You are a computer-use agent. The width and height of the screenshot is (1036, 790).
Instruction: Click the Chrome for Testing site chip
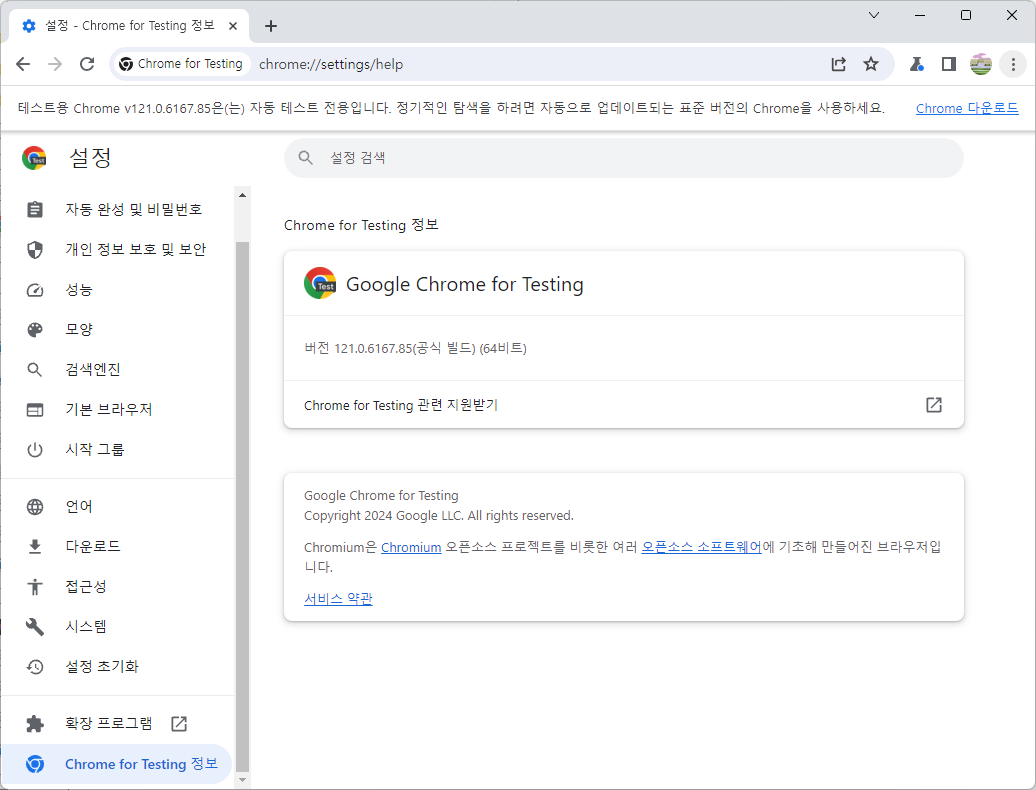(181, 64)
